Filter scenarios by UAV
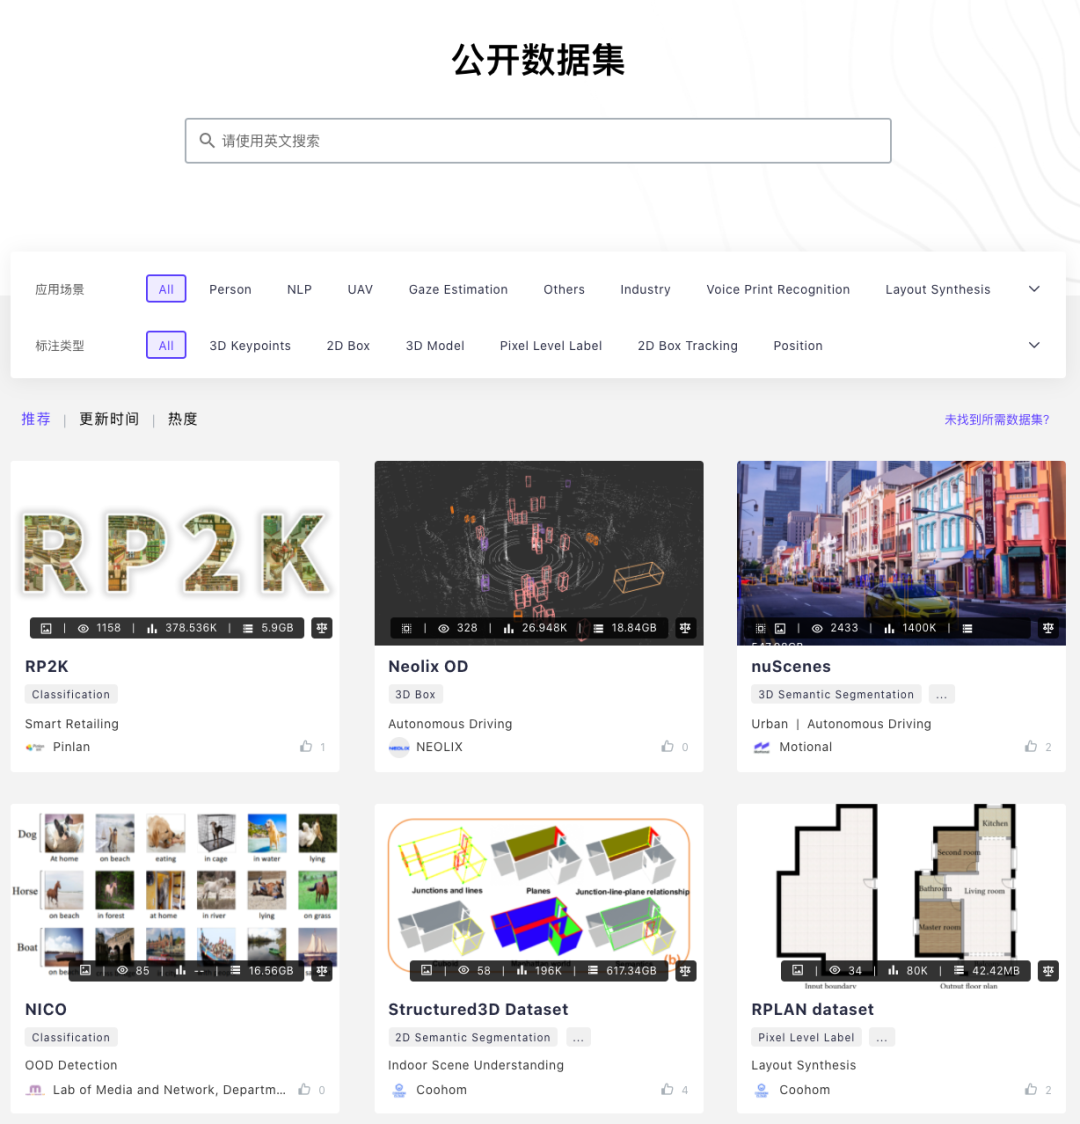 pyautogui.click(x=360, y=289)
